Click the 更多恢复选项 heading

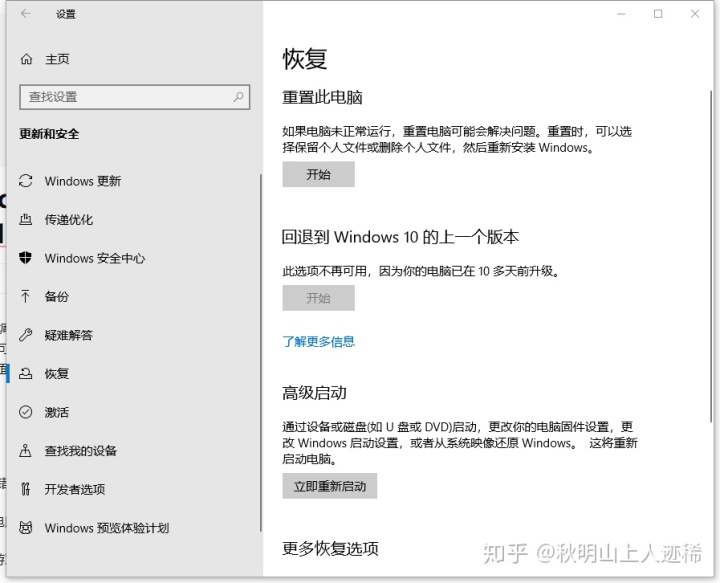pyautogui.click(x=330, y=549)
